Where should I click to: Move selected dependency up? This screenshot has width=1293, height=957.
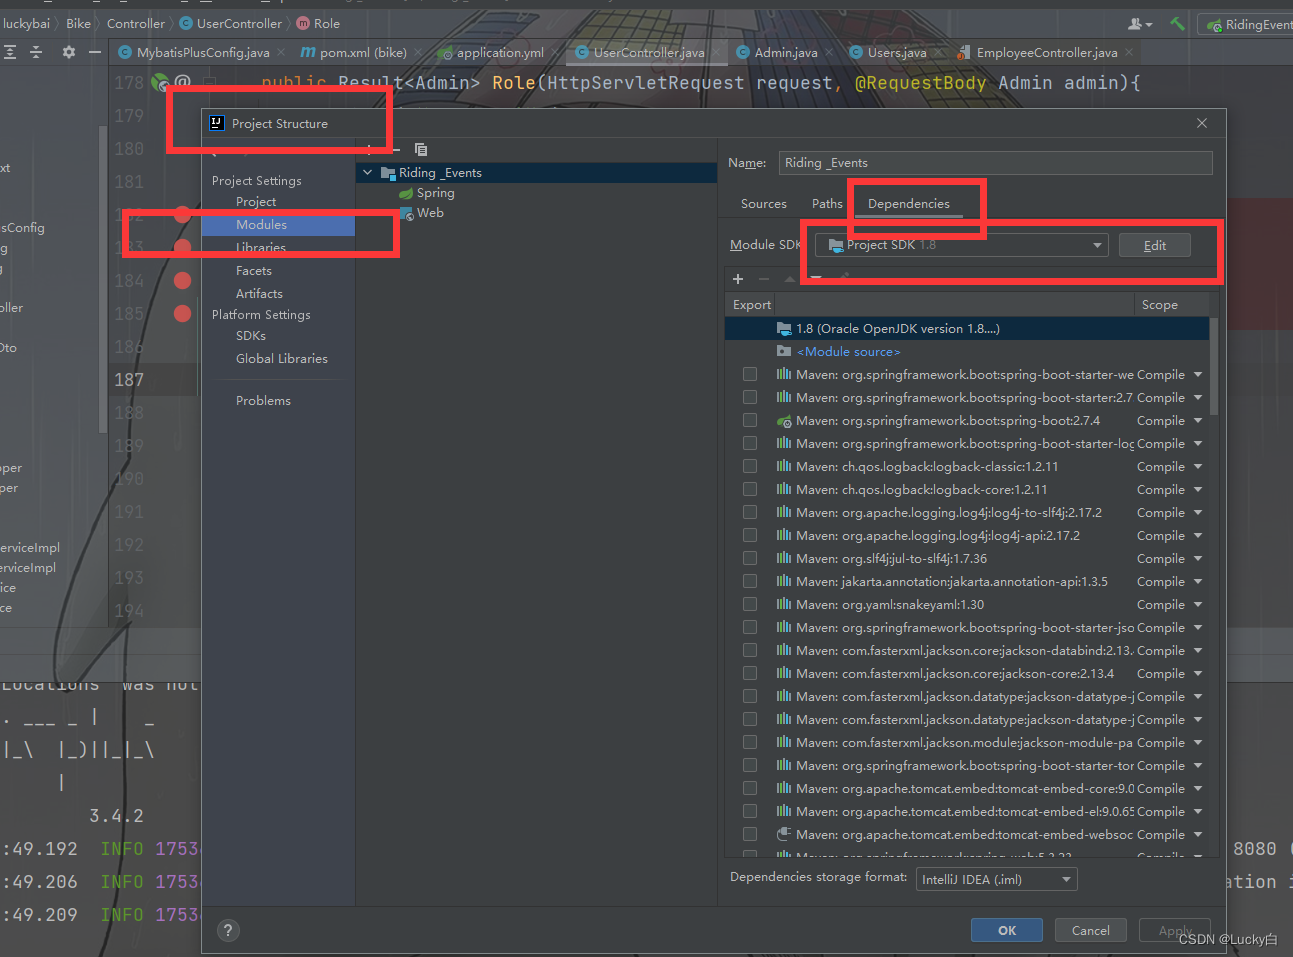coord(790,279)
